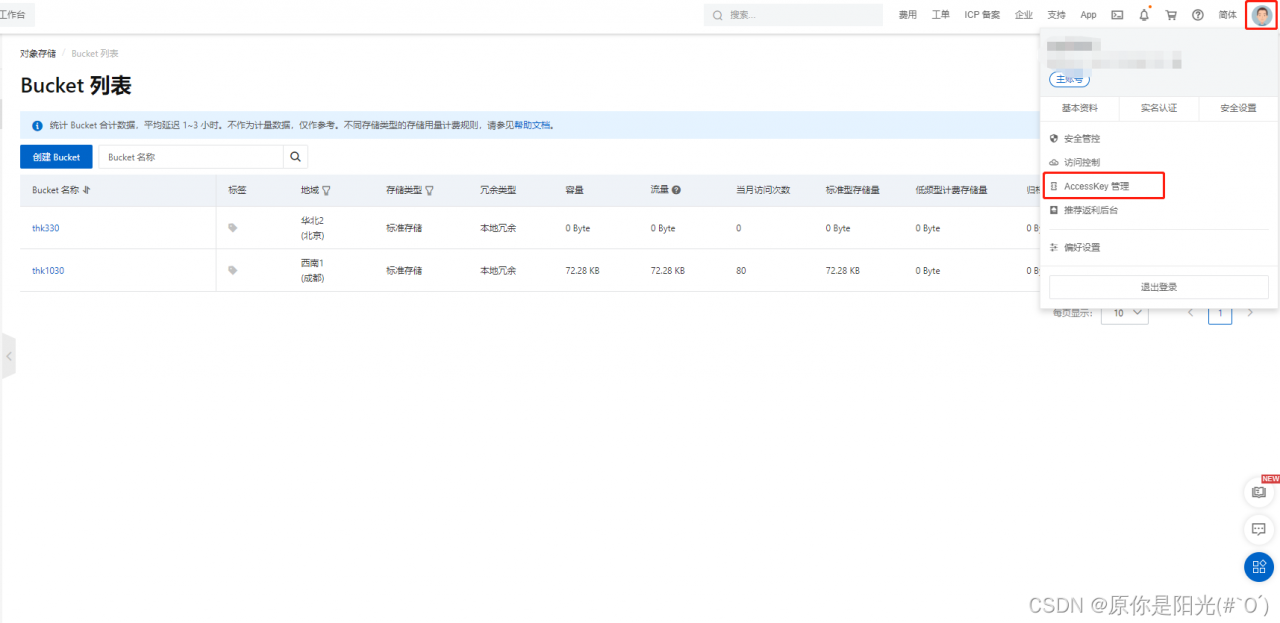The image size is (1280, 623).
Task: Open the thk1030 bucket link
Action: click(47, 270)
